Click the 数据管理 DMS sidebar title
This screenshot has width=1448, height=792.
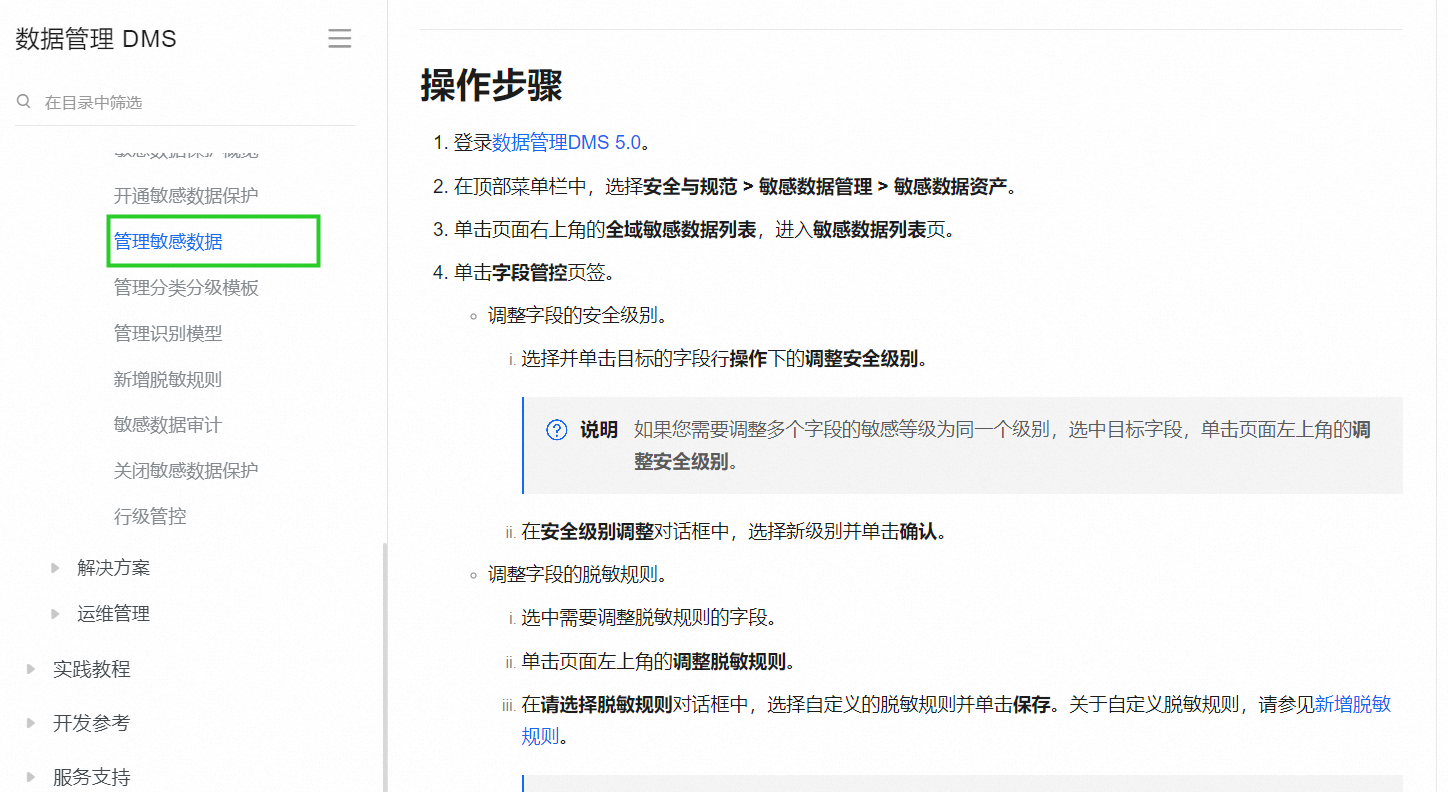tap(96, 39)
